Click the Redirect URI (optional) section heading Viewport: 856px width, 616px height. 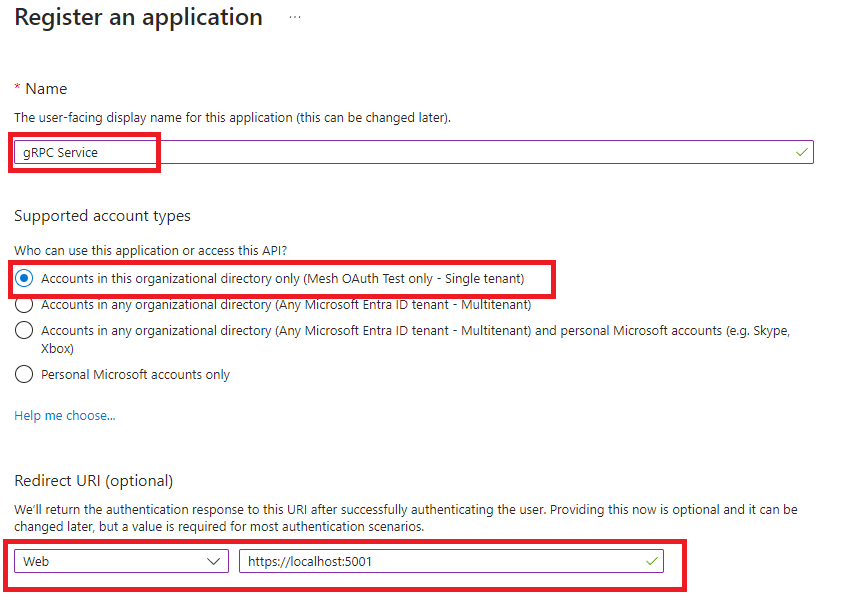point(93,481)
